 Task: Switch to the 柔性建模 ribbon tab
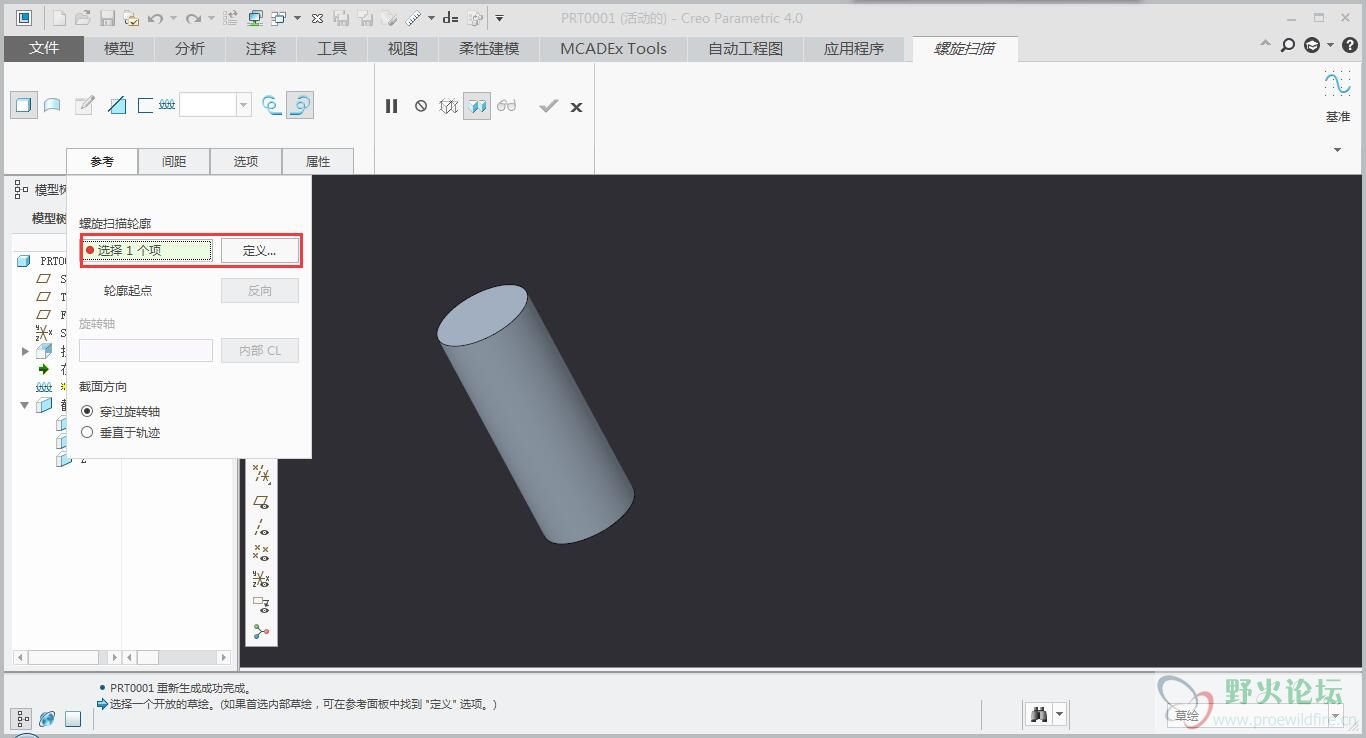click(x=490, y=48)
